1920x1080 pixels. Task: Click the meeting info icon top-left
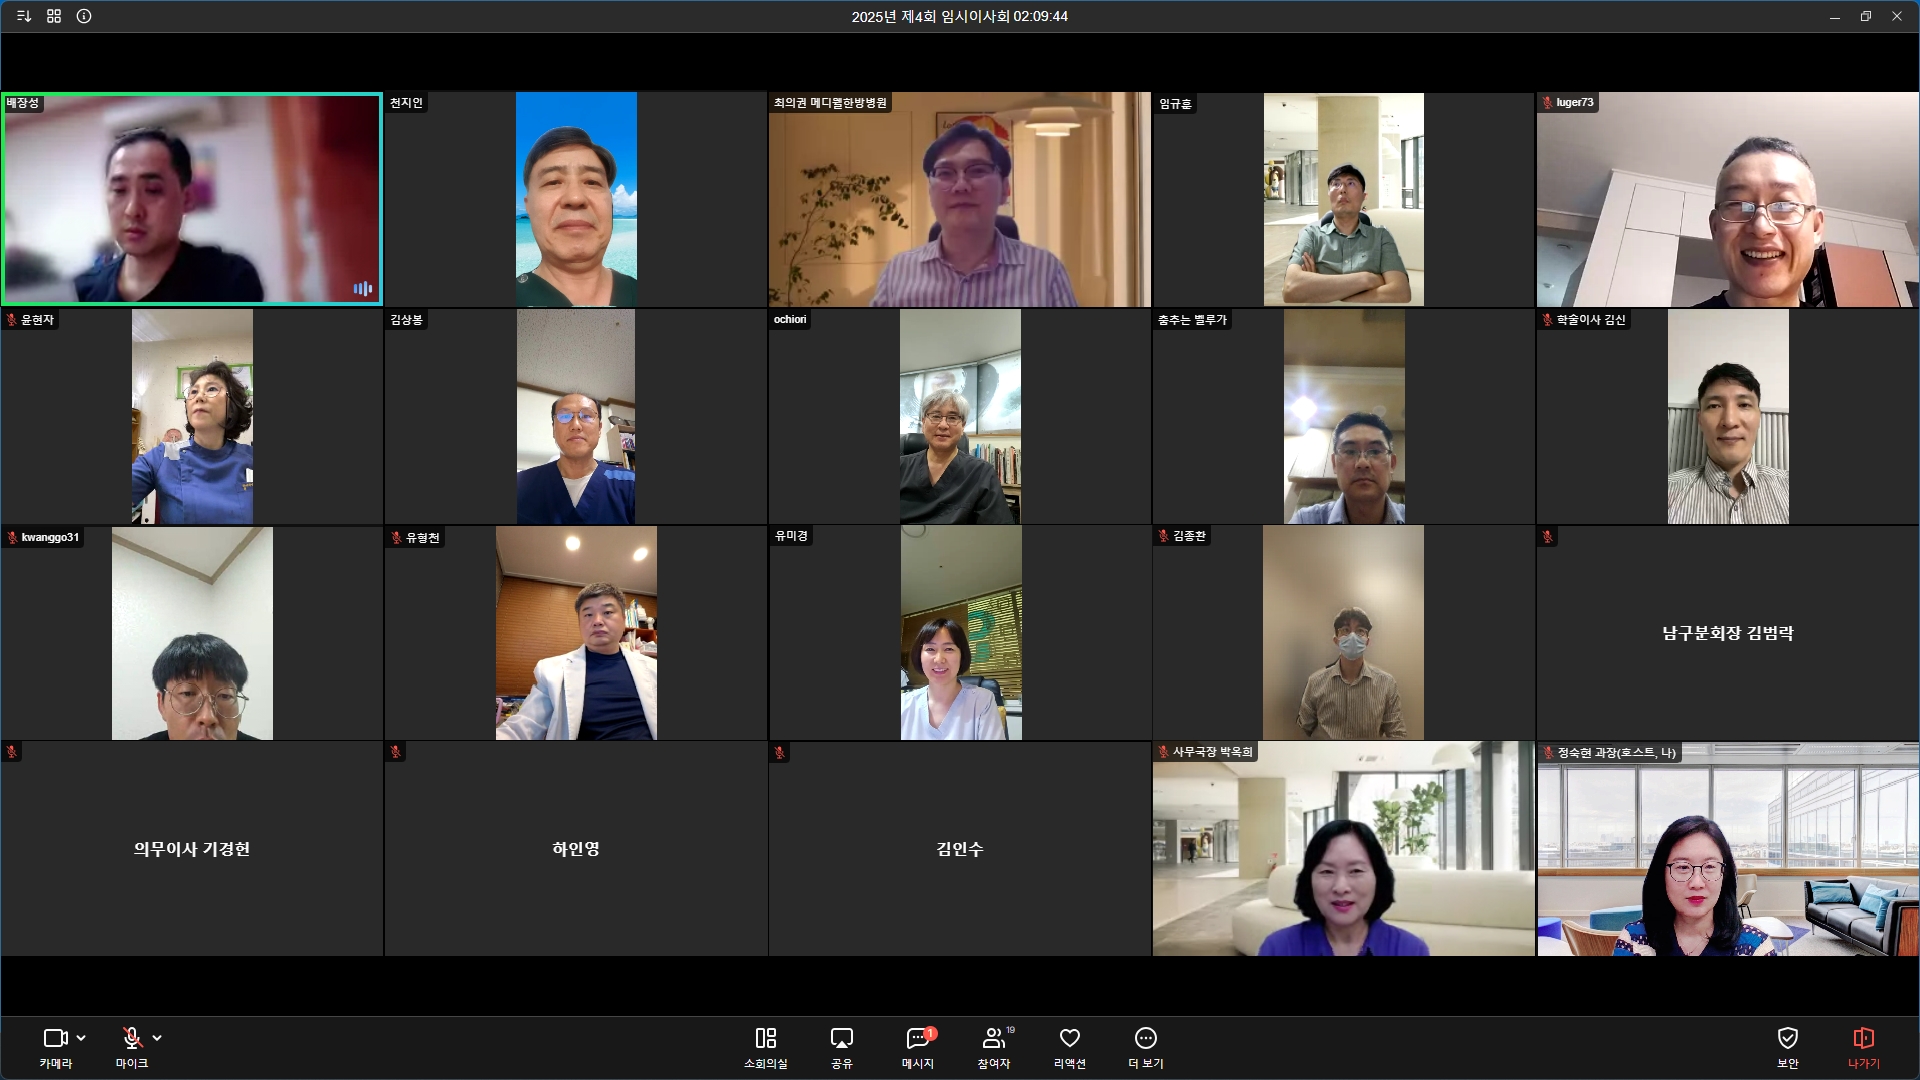(84, 16)
